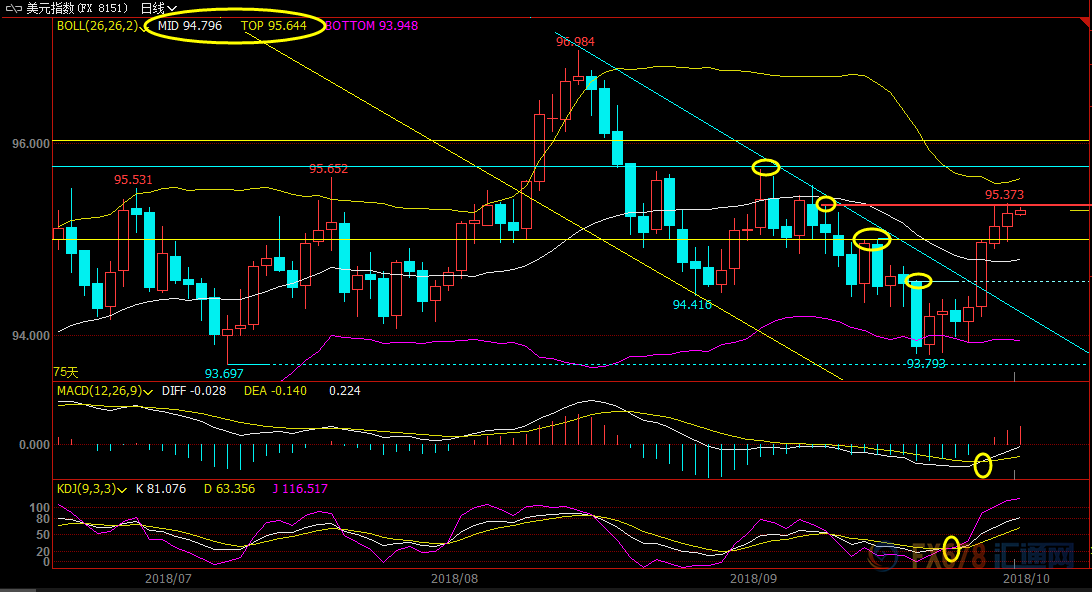The width and height of the screenshot is (1092, 592).
Task: Click the 美元指数 (FX 8151) title
Action: 77,8
